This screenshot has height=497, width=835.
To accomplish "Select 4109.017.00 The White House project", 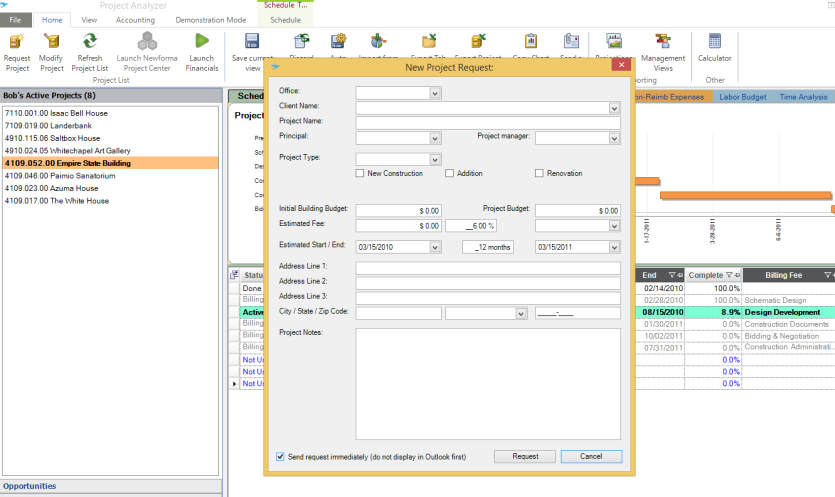I will pos(110,201).
